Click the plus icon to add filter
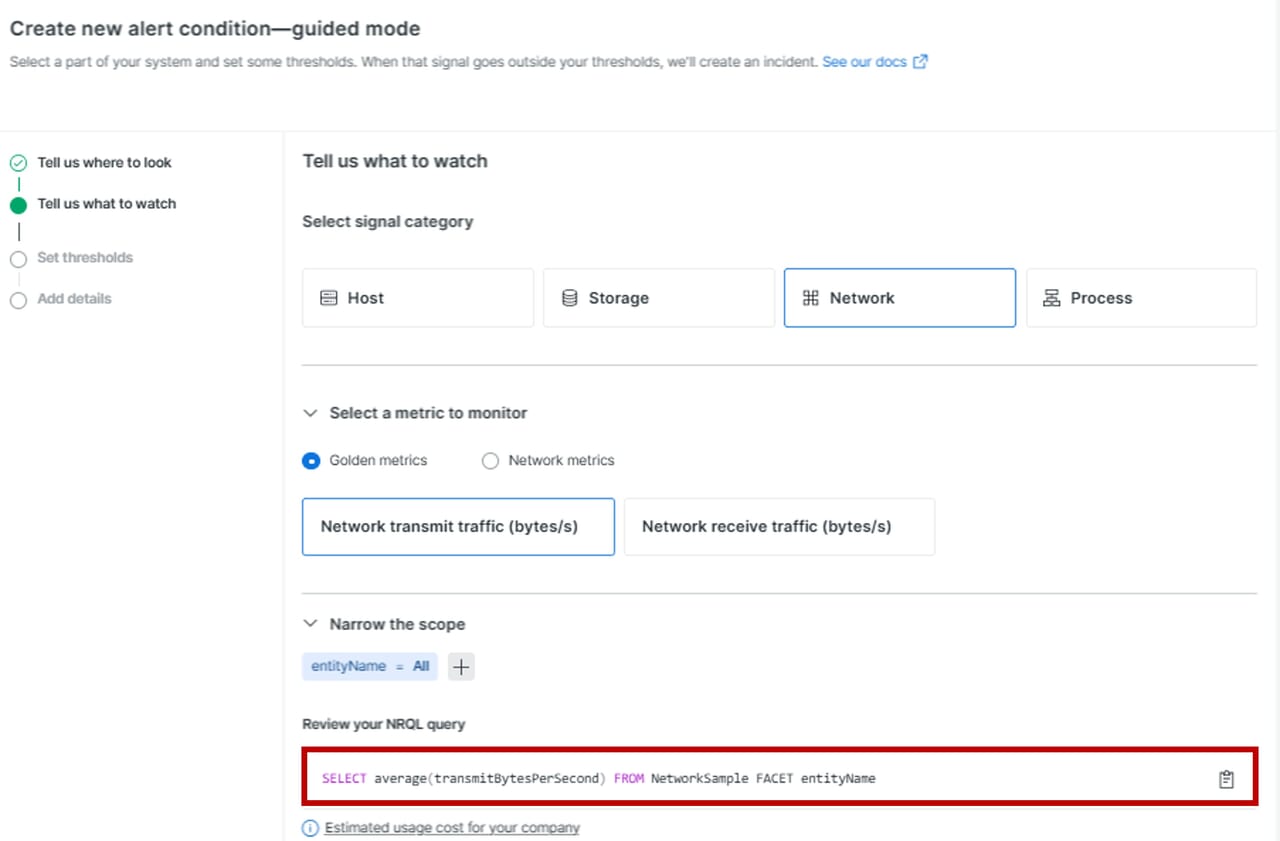This screenshot has width=1280, height=841. pyautogui.click(x=461, y=667)
